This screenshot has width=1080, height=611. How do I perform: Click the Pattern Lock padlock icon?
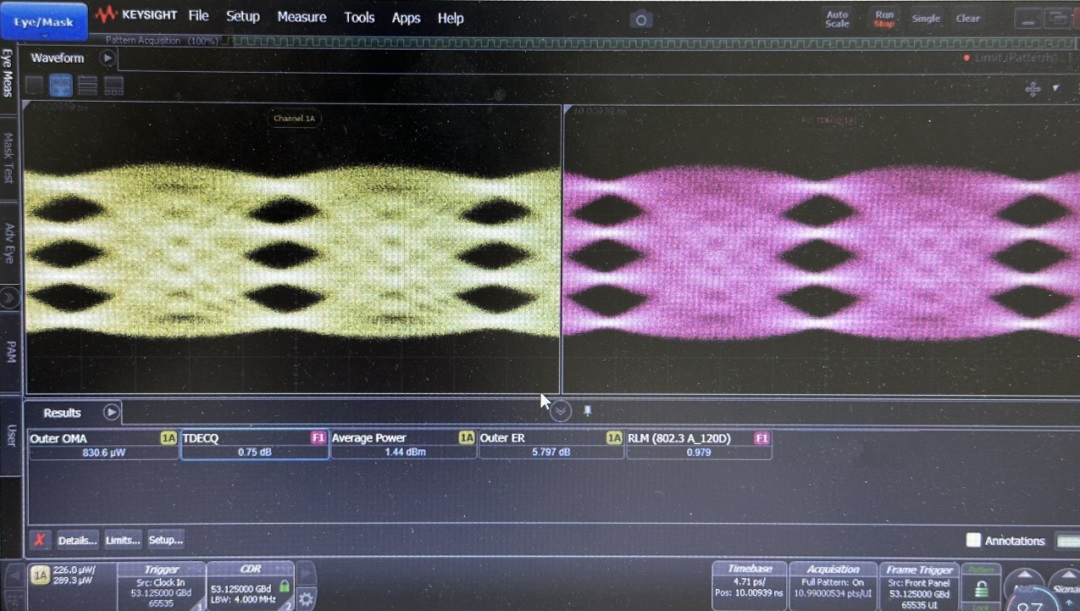point(981,589)
